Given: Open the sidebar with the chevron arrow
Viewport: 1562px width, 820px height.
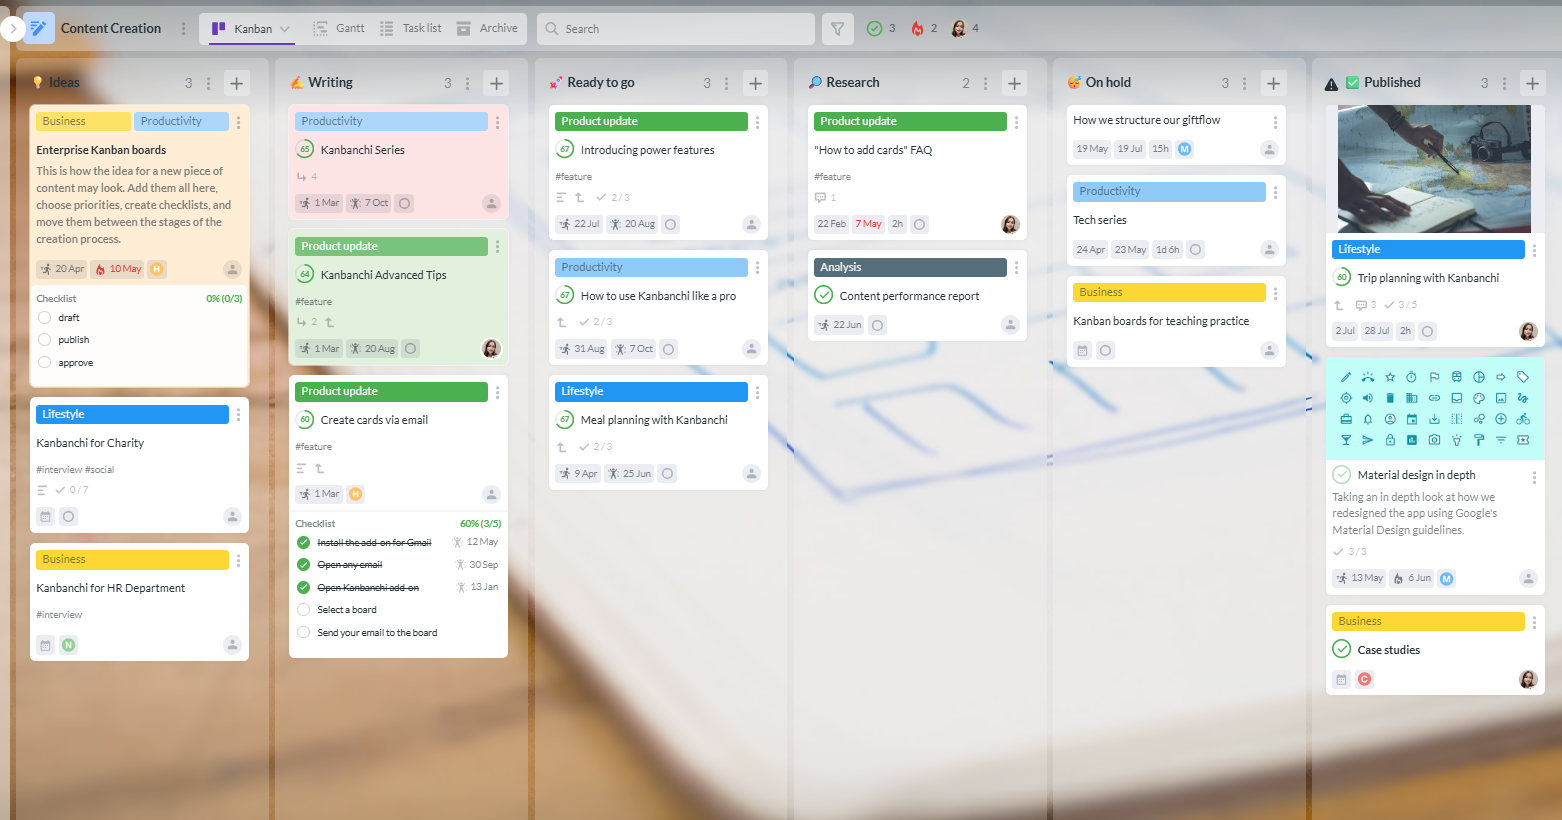Looking at the screenshot, I should (x=12, y=29).
